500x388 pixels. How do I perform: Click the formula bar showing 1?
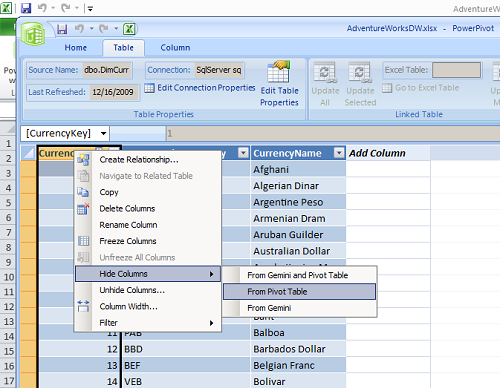[333, 133]
